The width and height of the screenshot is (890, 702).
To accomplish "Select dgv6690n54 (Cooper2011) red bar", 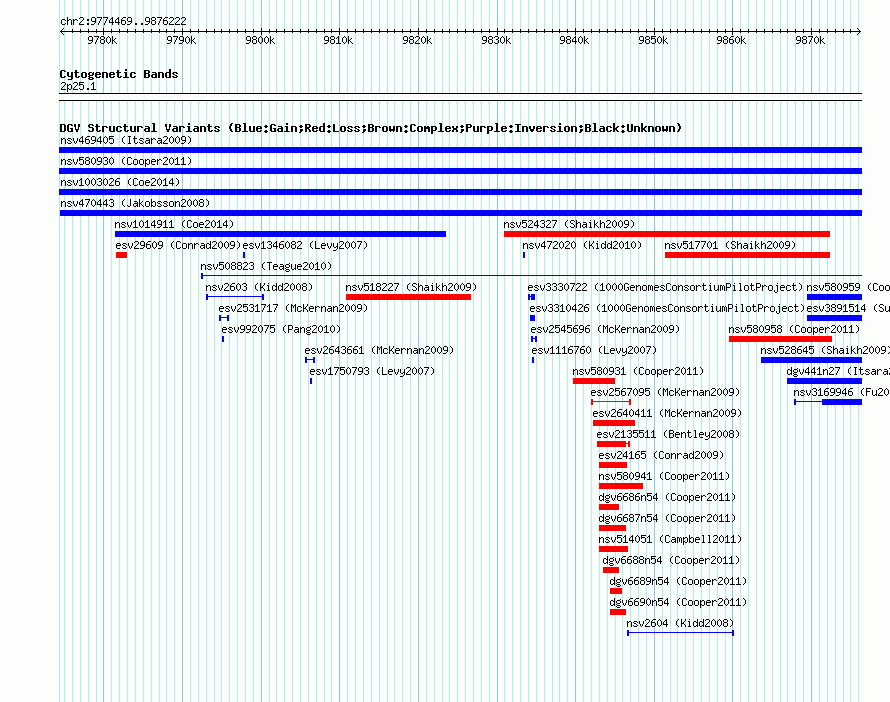I will tap(618, 612).
